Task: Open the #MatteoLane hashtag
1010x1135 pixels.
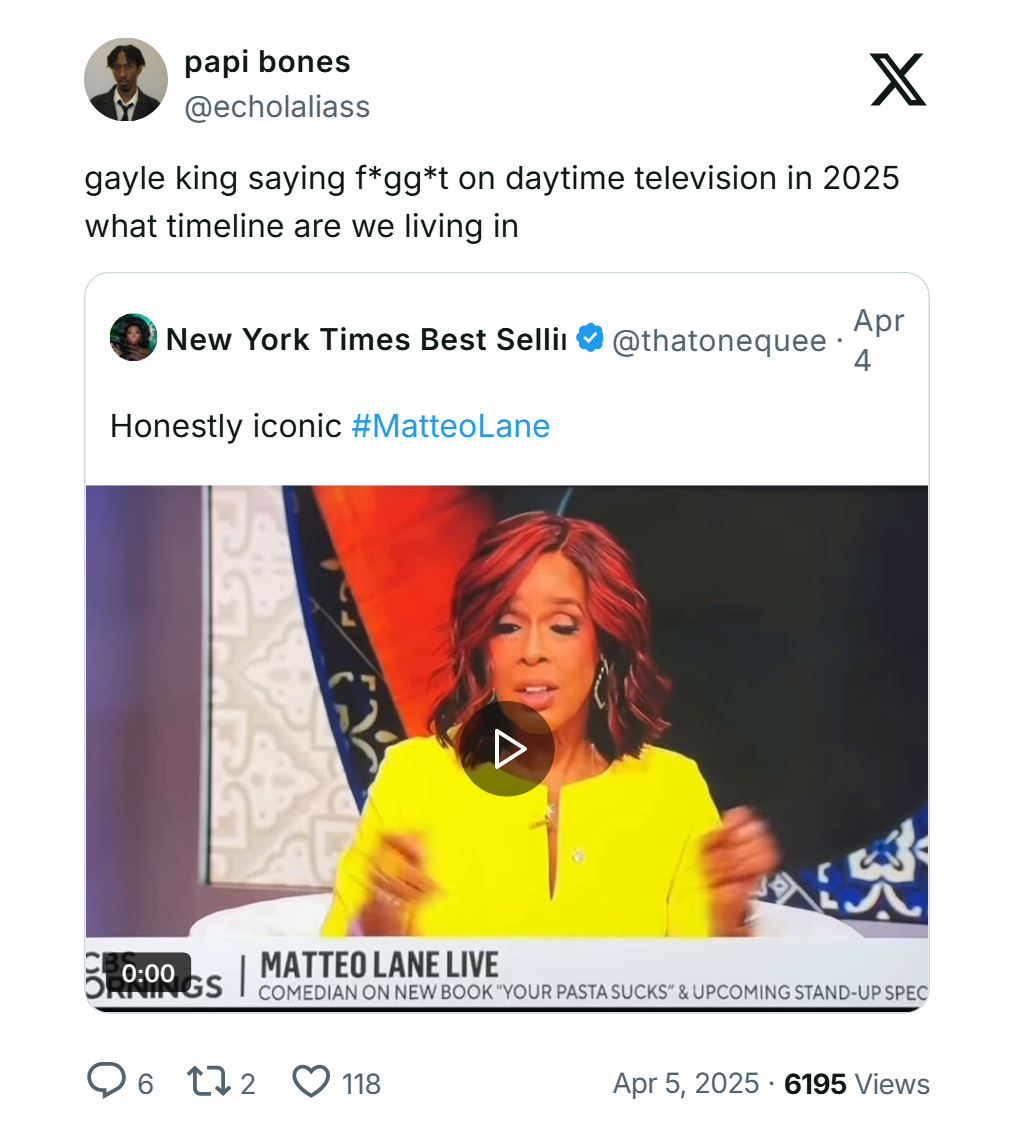Action: [x=451, y=427]
